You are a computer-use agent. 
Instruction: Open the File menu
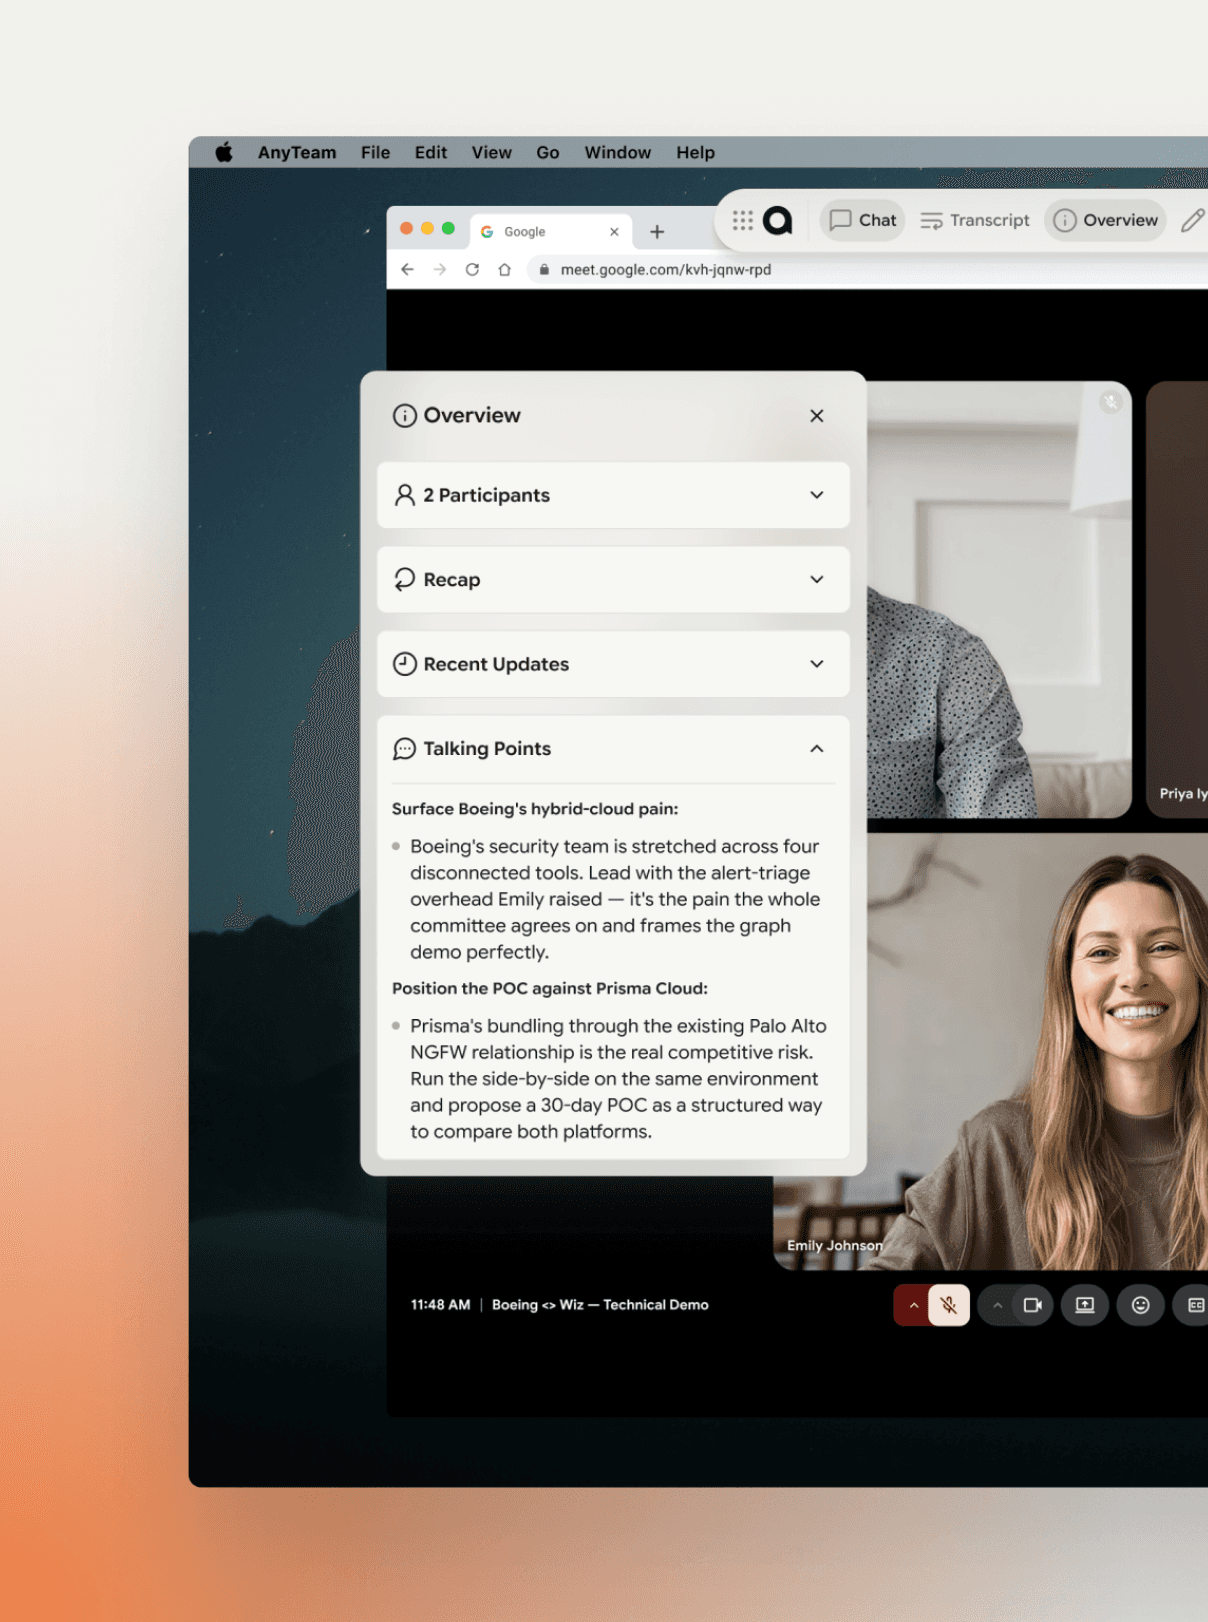tap(376, 152)
